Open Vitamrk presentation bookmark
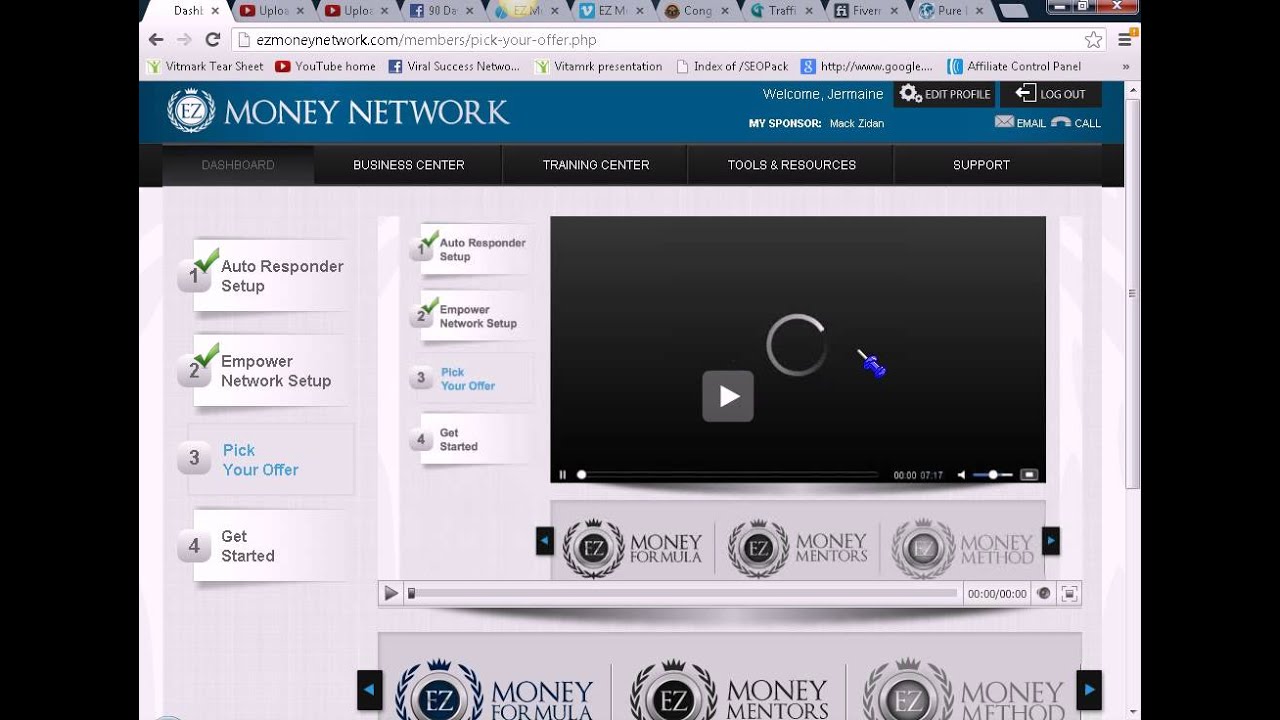 click(598, 66)
